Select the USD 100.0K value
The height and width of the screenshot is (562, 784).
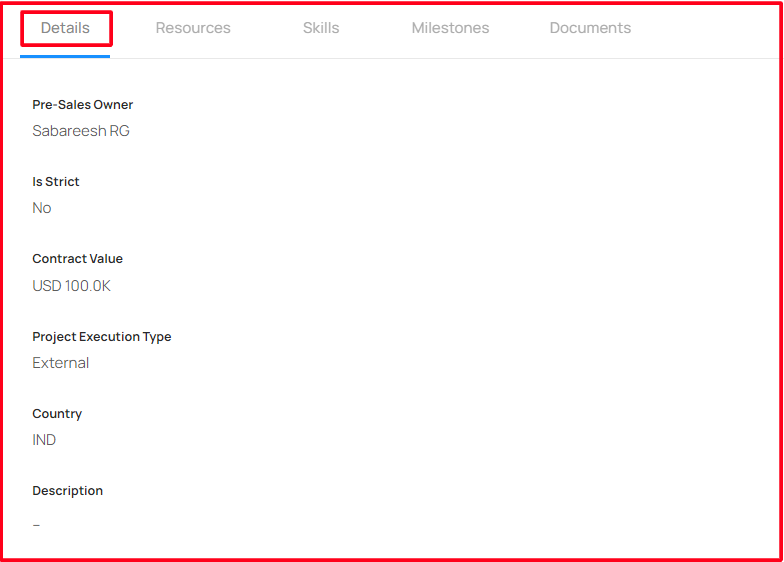coord(72,286)
